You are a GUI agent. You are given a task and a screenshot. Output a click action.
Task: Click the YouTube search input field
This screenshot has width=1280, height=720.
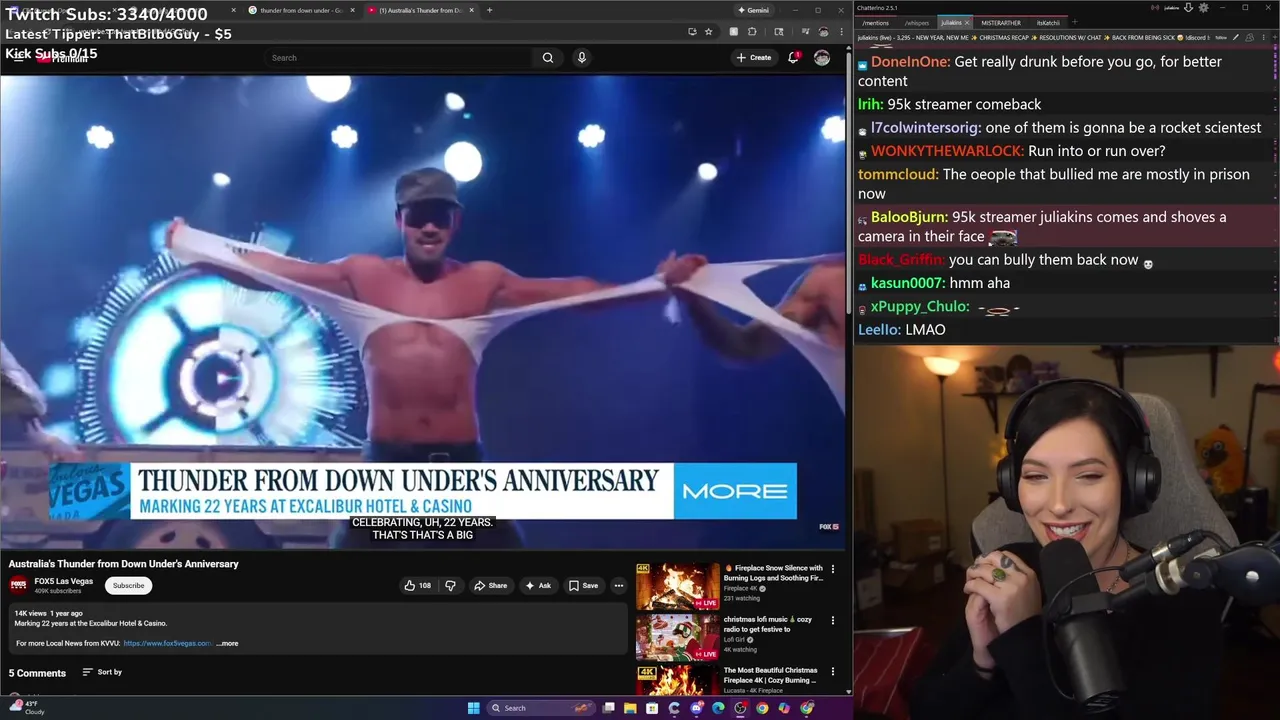(400, 57)
